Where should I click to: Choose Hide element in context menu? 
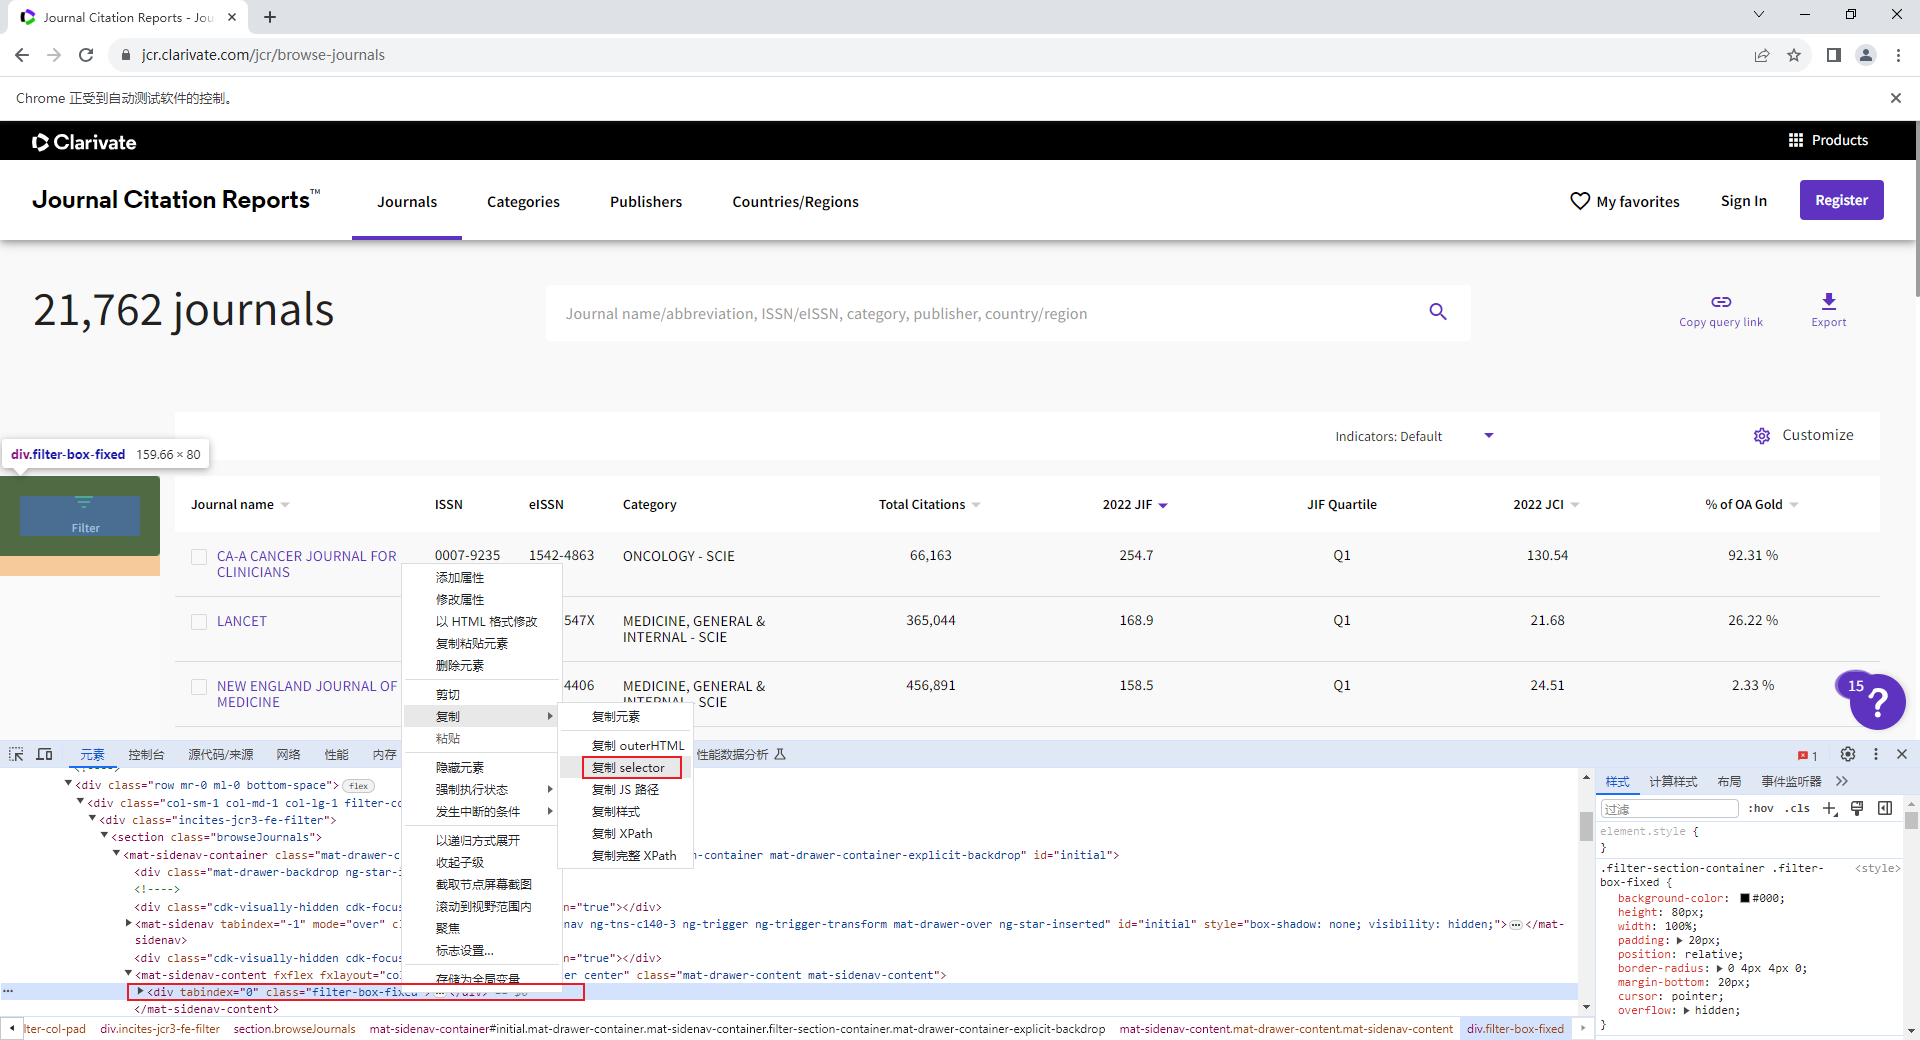(460, 768)
